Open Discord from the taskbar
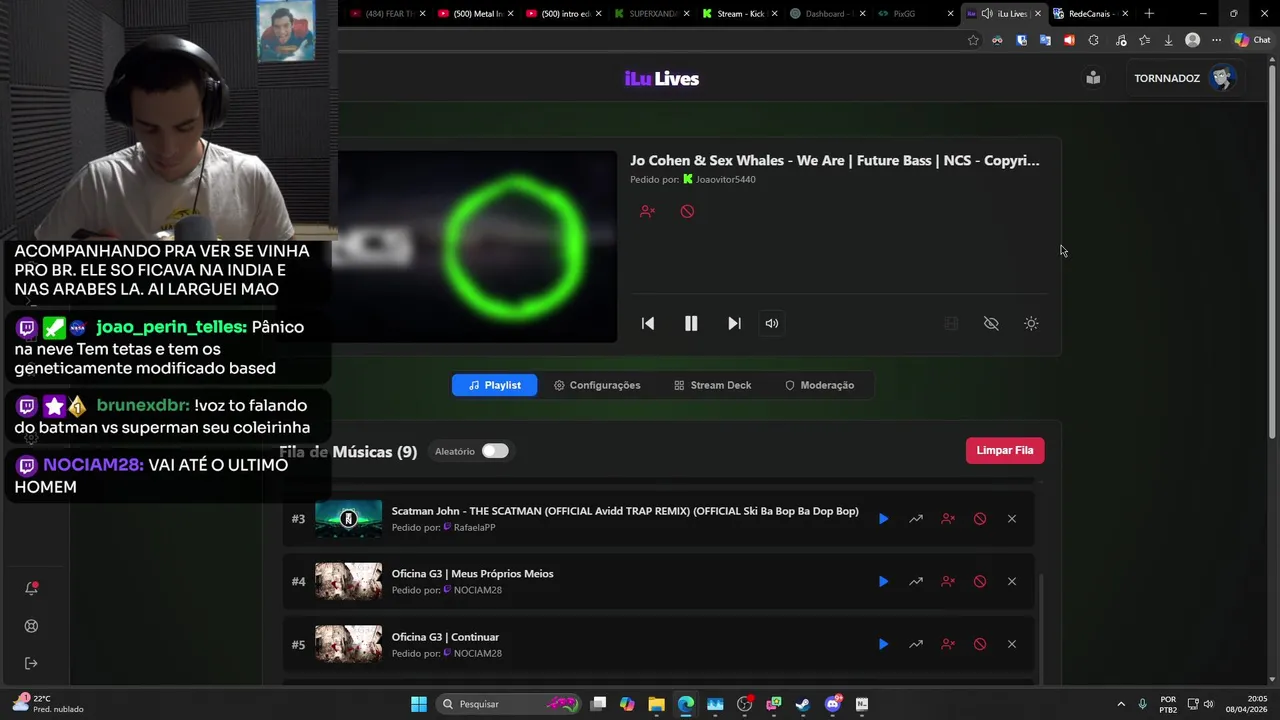This screenshot has width=1280, height=720. (x=833, y=704)
